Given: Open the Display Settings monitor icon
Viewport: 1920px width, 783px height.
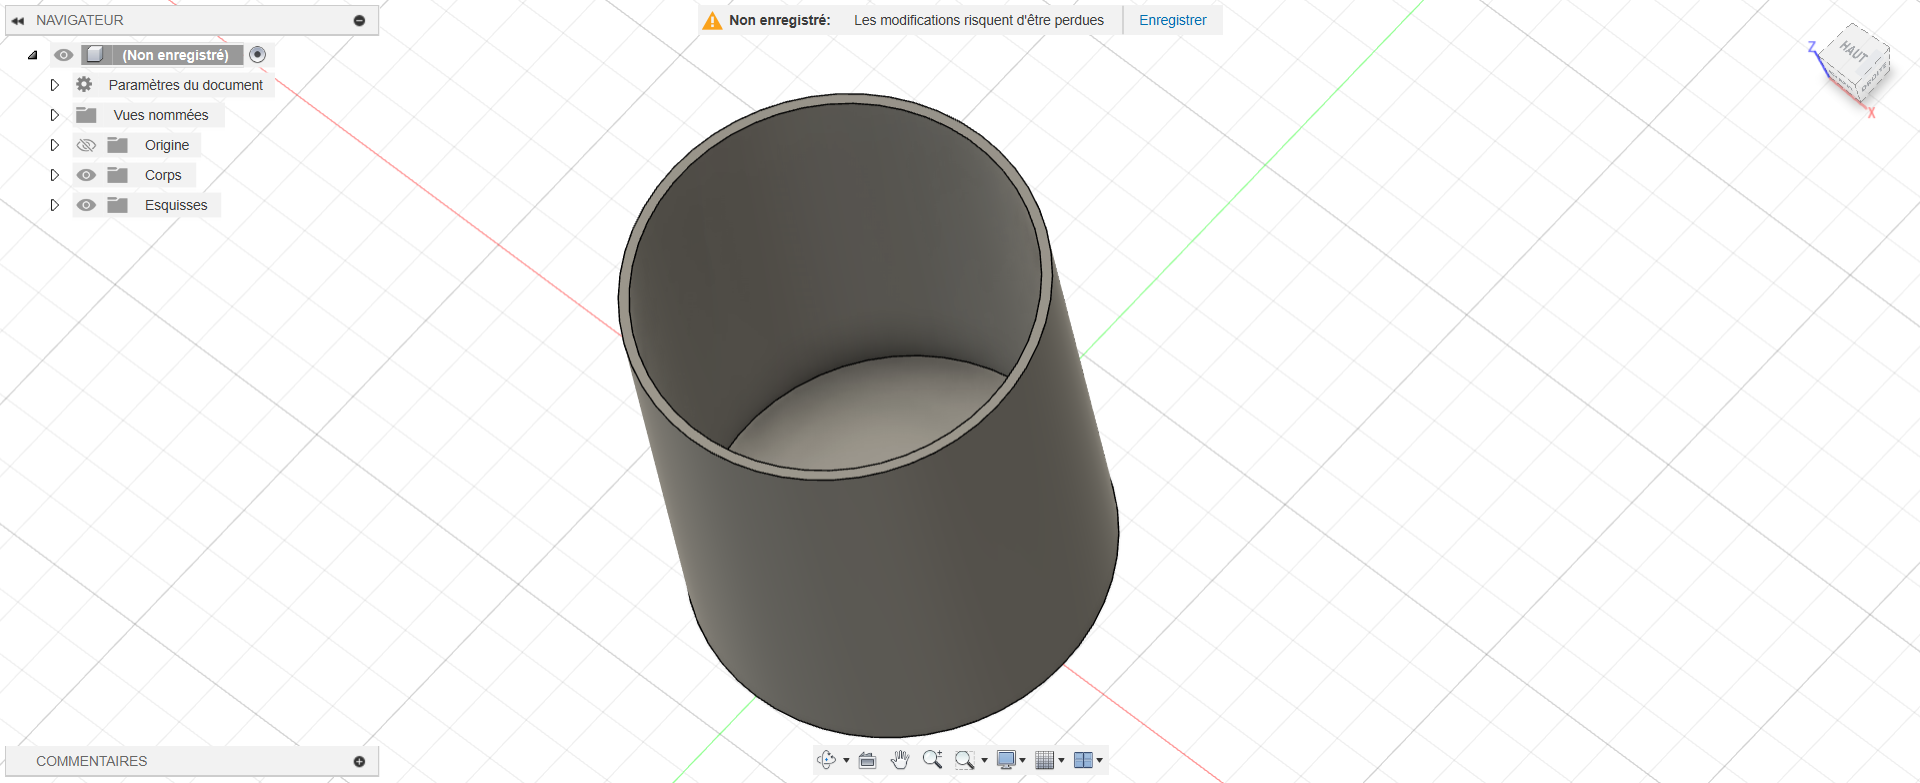Looking at the screenshot, I should pyautogui.click(x=1007, y=760).
